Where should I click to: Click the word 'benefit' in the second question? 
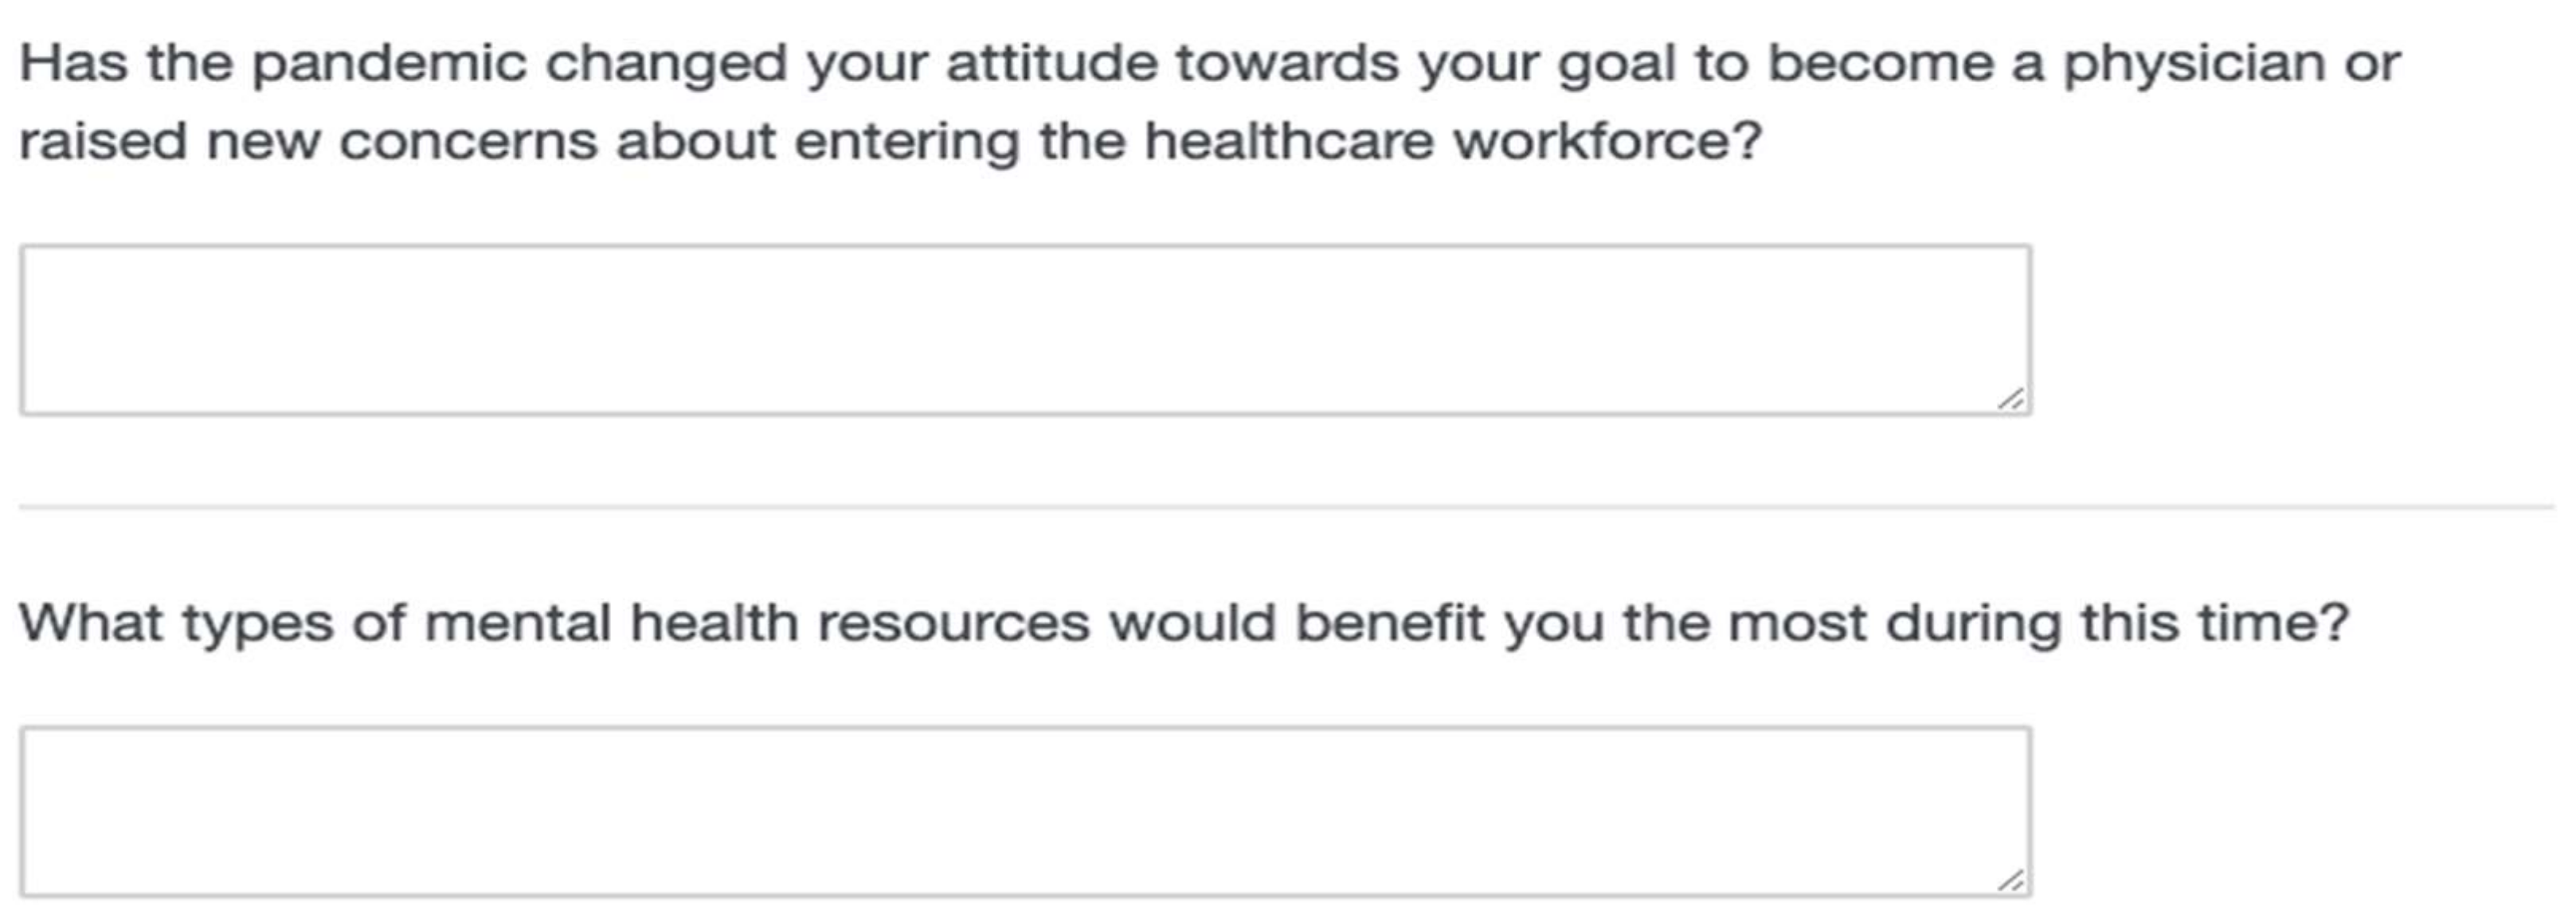(x=1389, y=623)
